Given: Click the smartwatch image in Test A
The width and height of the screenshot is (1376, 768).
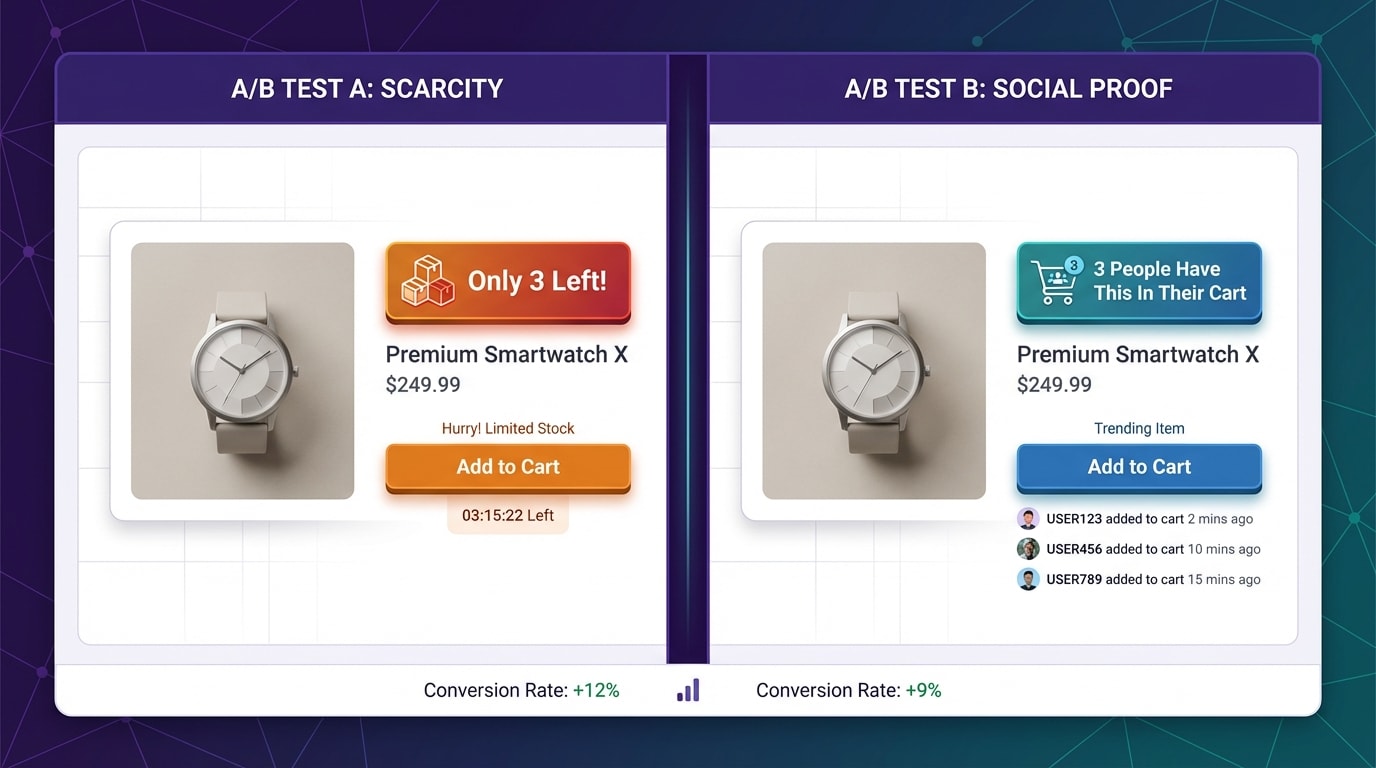Looking at the screenshot, I should click(242, 371).
